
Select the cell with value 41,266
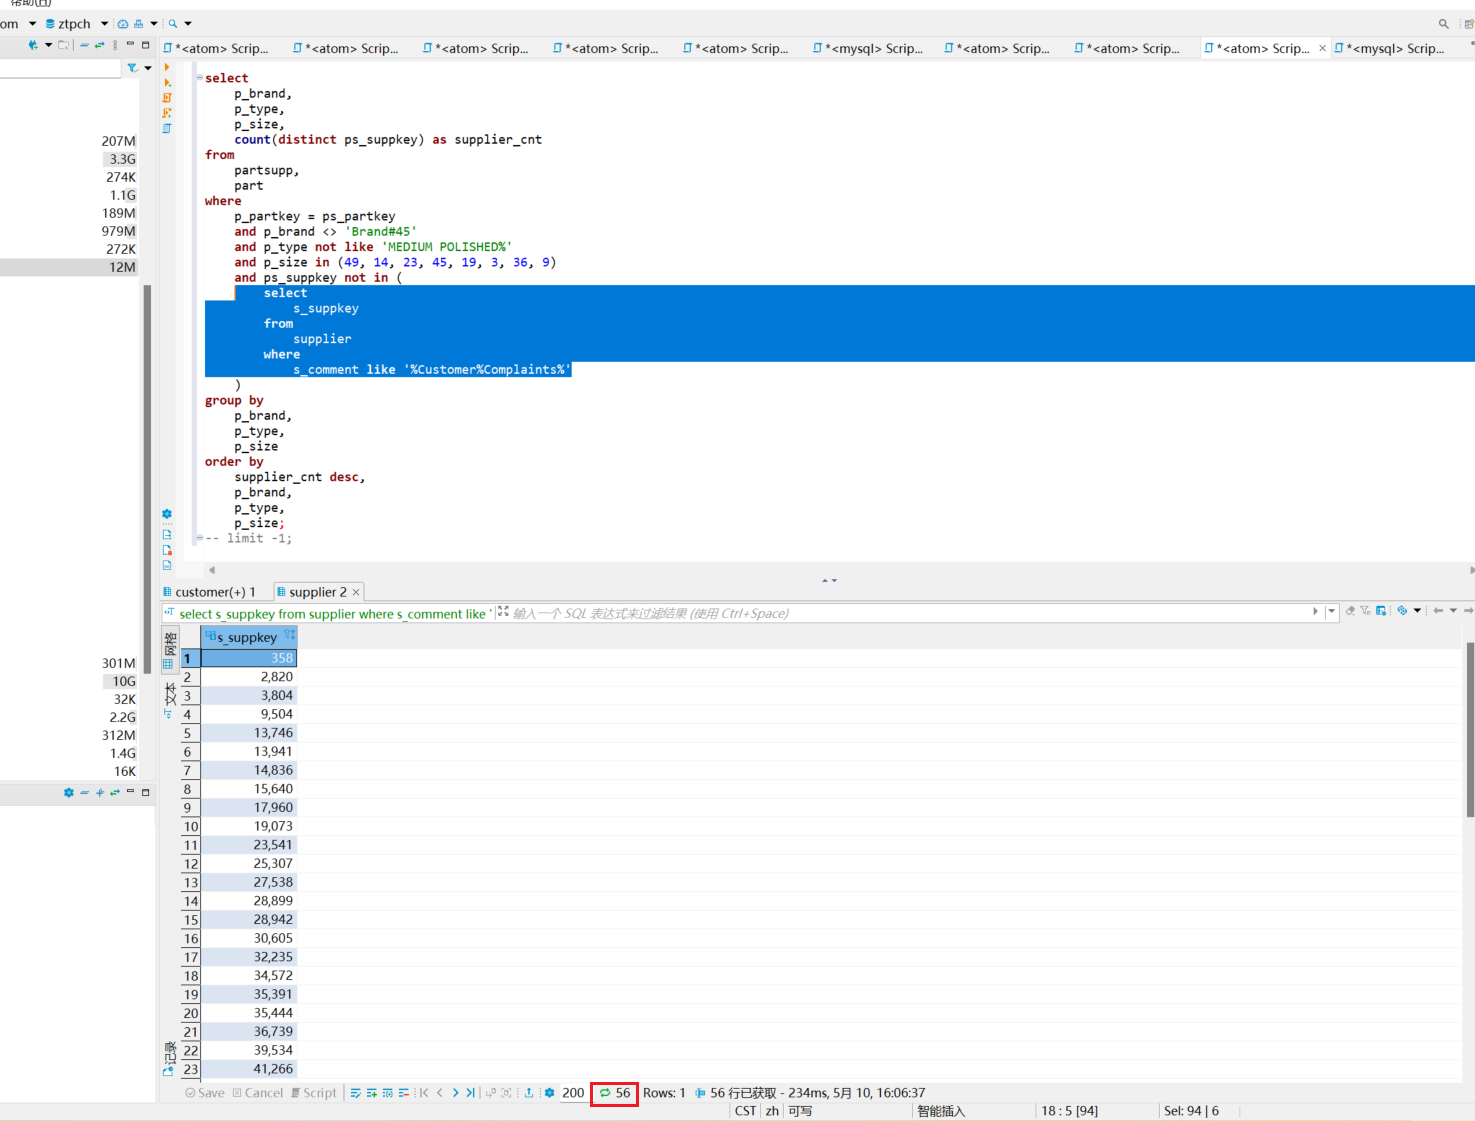248,1069
